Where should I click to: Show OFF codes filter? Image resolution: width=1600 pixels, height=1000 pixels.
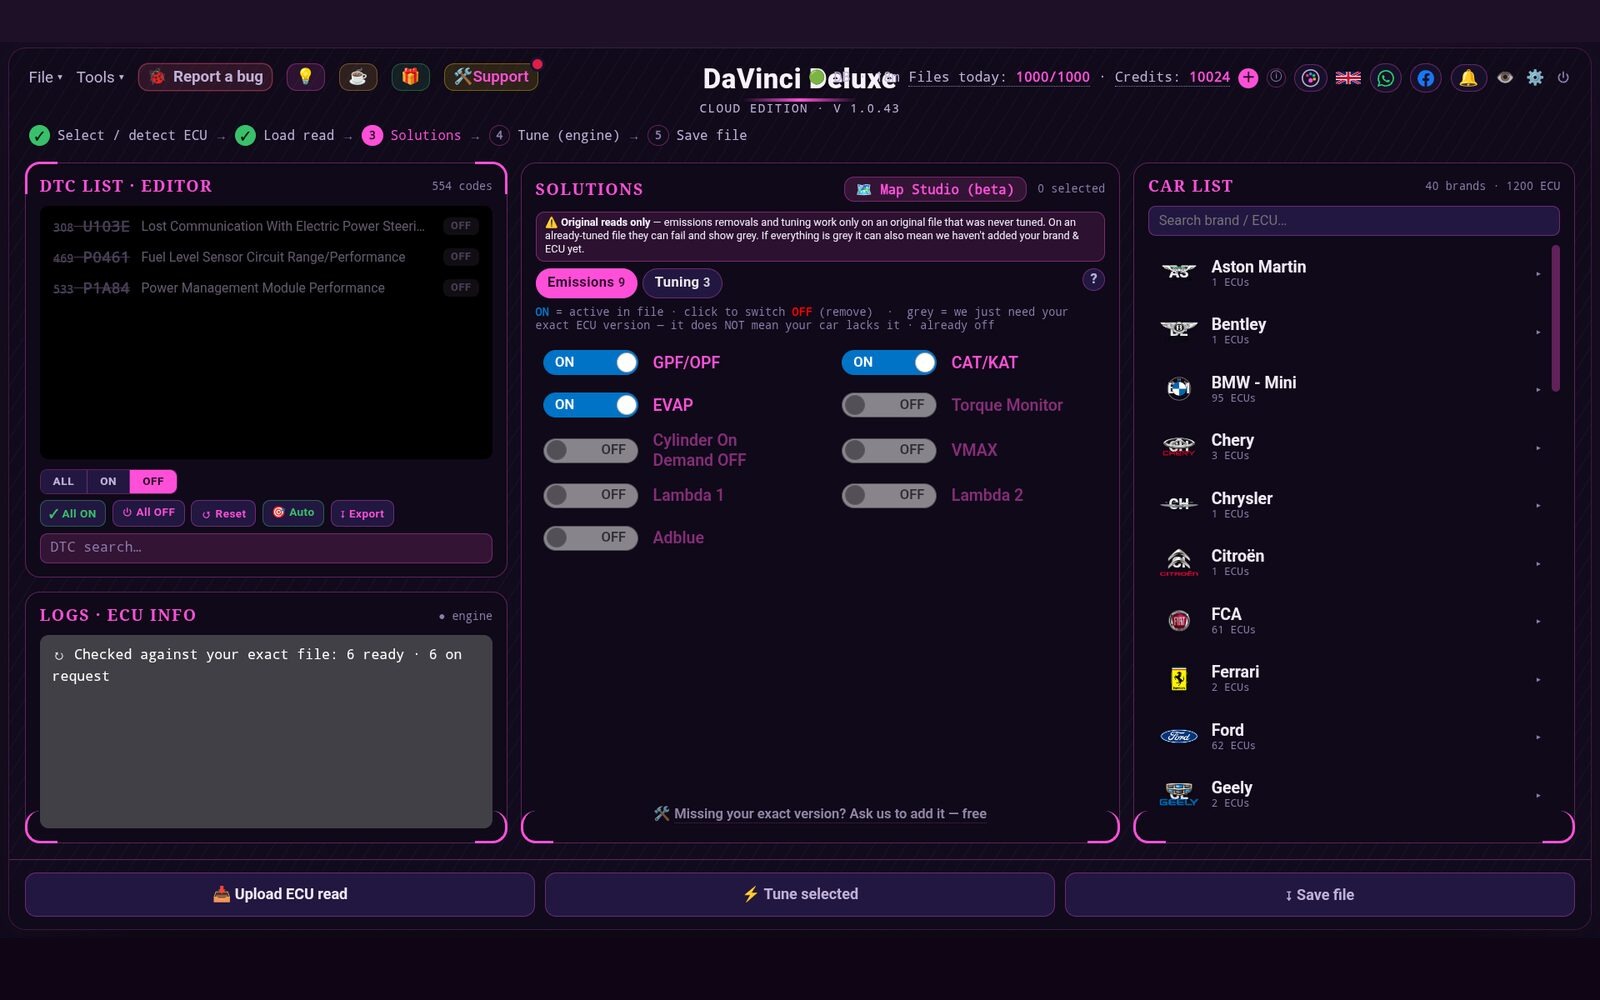pos(153,481)
